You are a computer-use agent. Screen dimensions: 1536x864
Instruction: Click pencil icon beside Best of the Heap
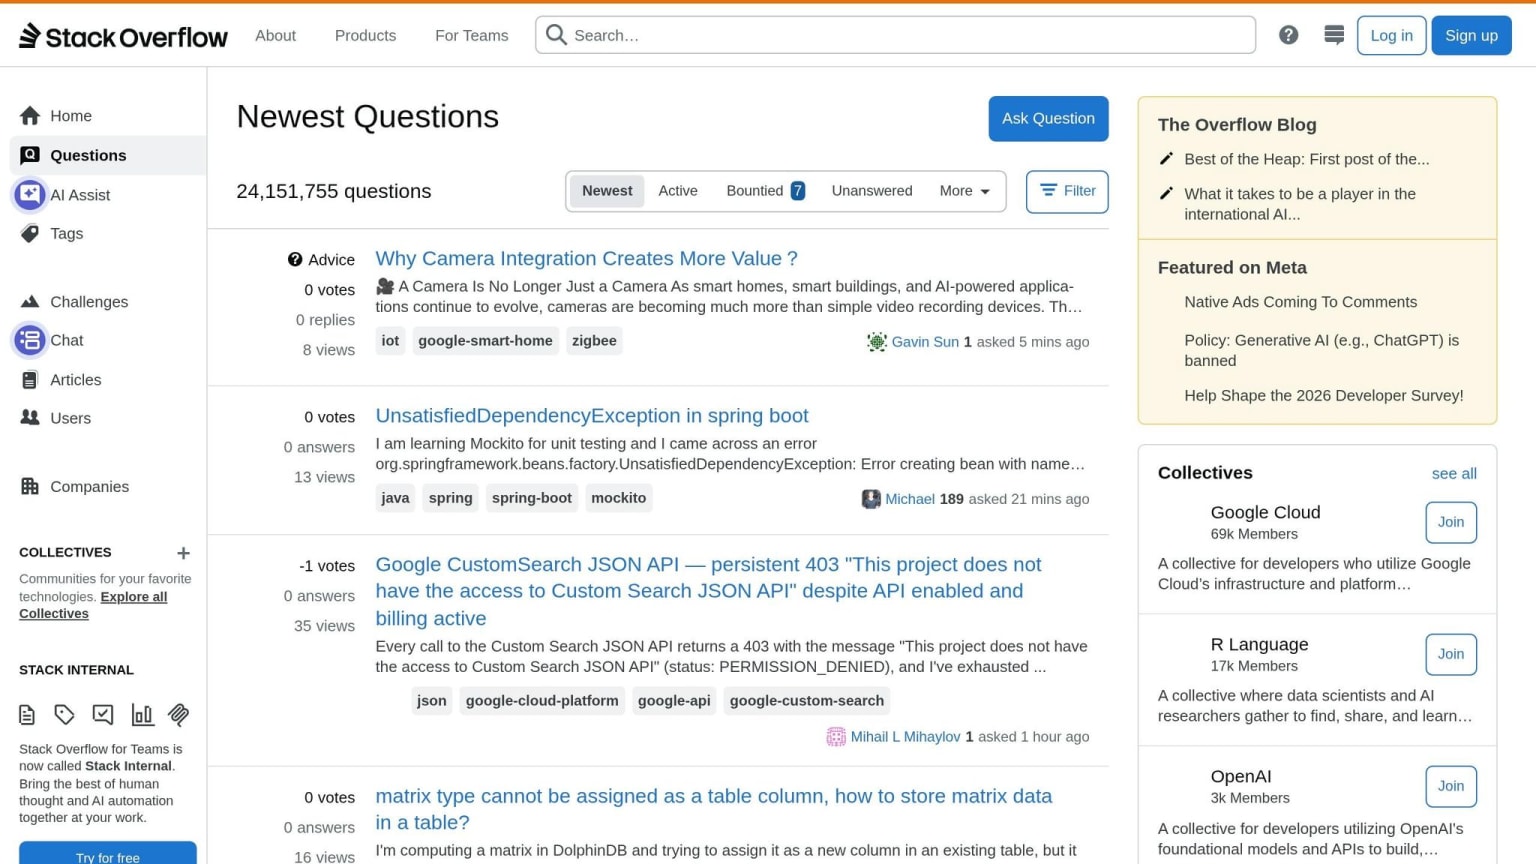pos(1166,159)
